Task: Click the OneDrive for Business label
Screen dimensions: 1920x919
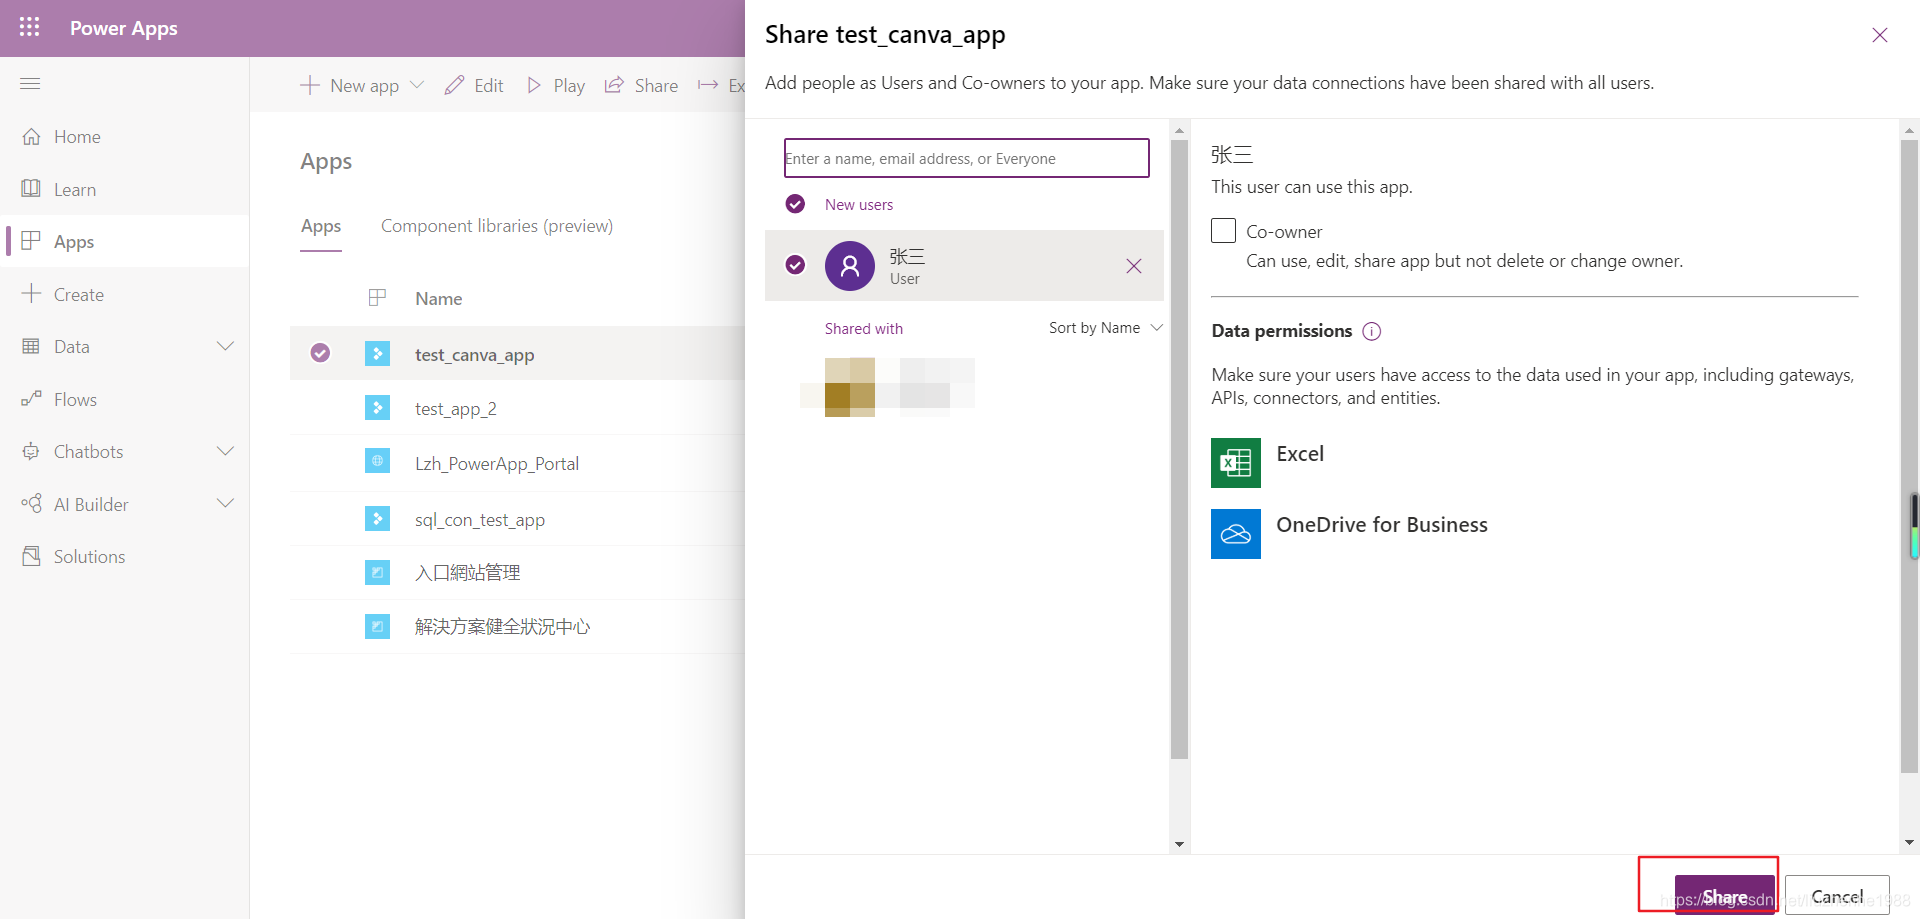Action: pyautogui.click(x=1382, y=525)
